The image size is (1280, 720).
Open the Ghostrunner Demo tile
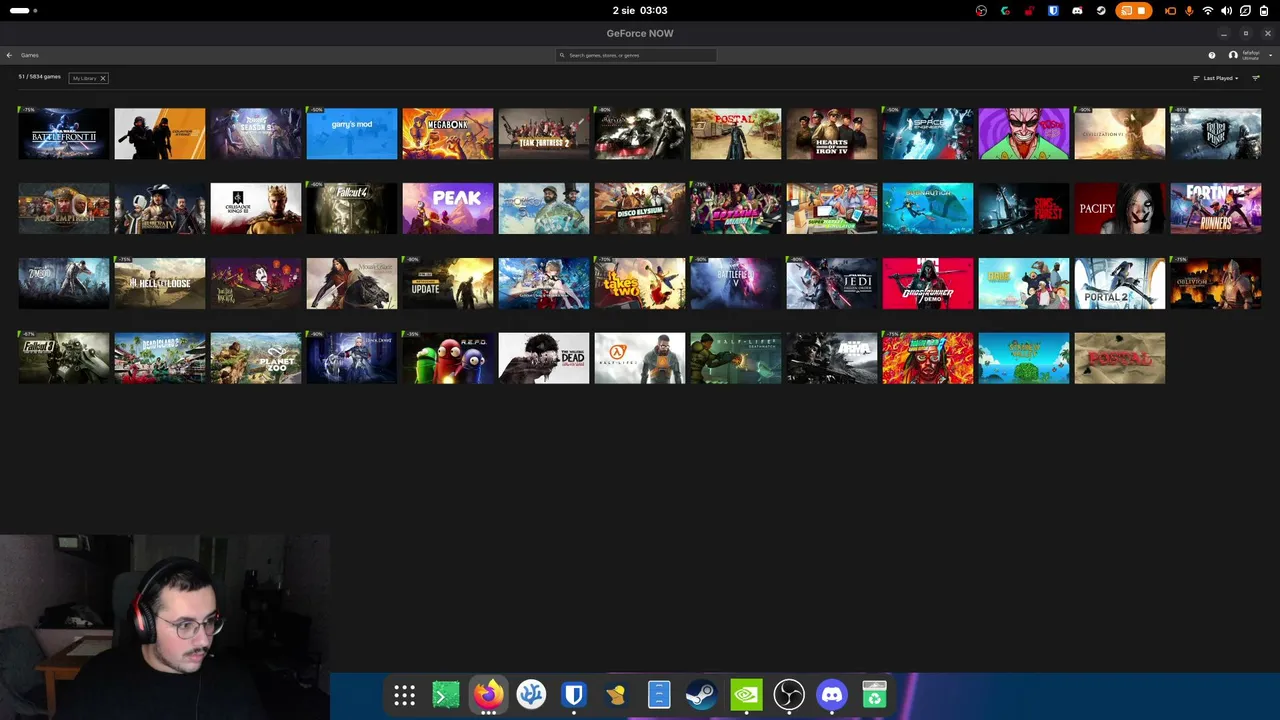928,284
